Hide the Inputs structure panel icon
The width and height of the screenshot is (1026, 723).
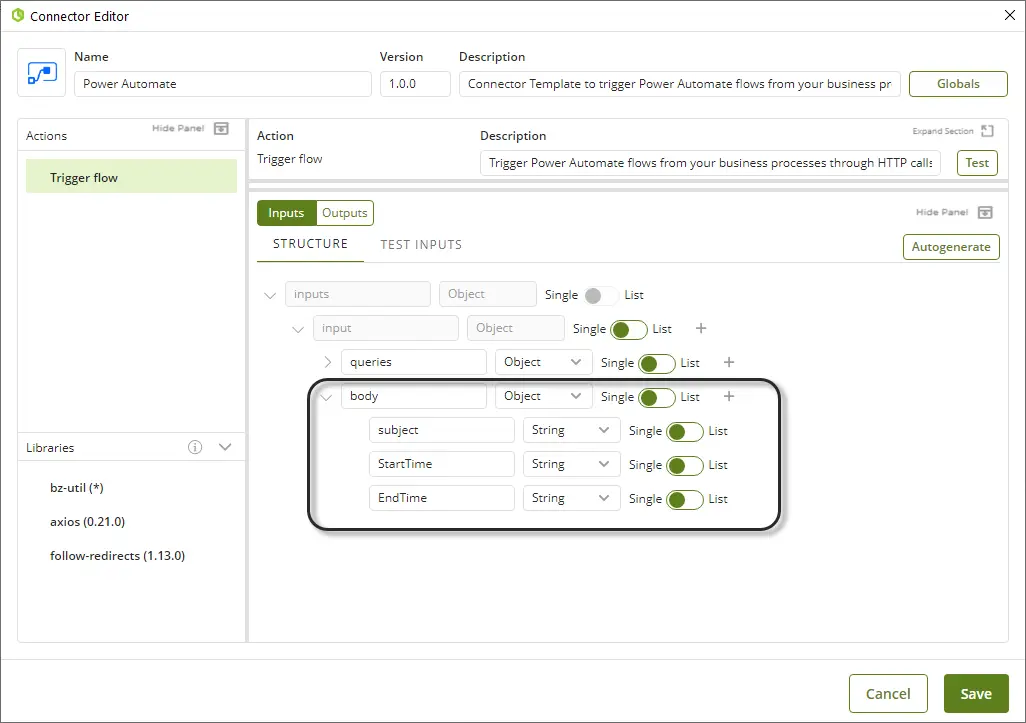[985, 212]
